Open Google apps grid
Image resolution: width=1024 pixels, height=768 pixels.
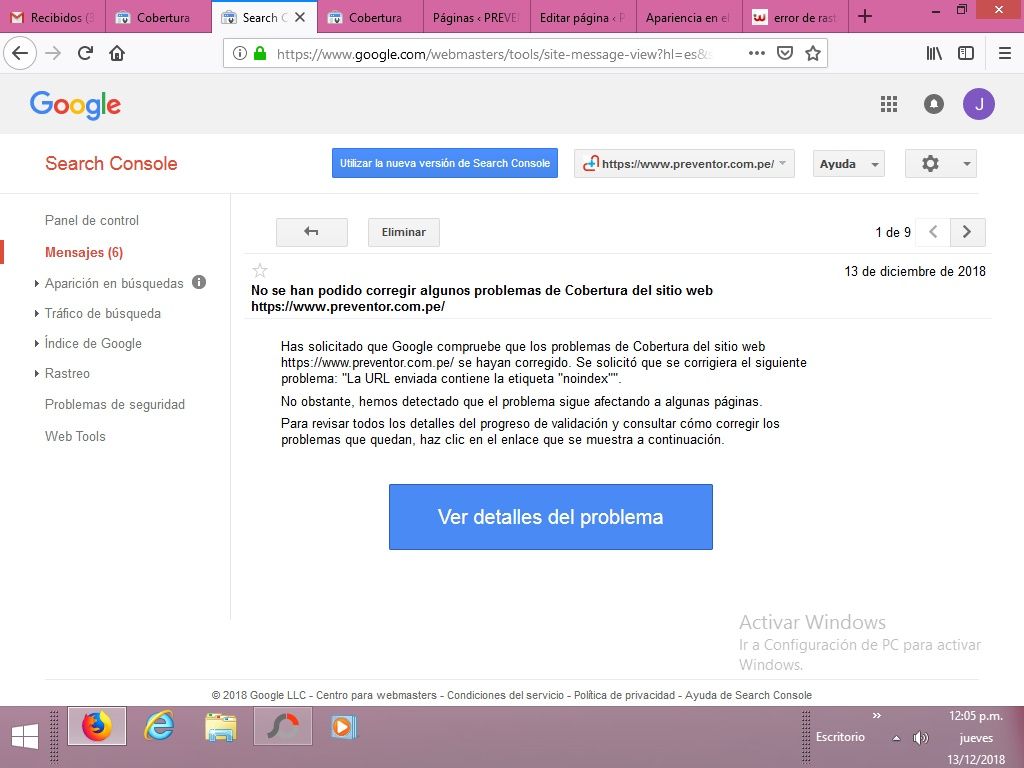pos(889,104)
